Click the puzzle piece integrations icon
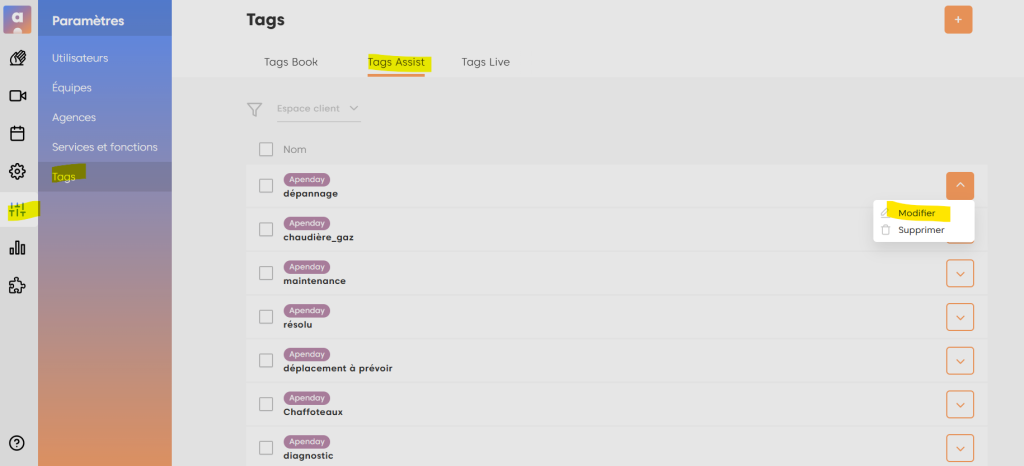 coord(17,286)
